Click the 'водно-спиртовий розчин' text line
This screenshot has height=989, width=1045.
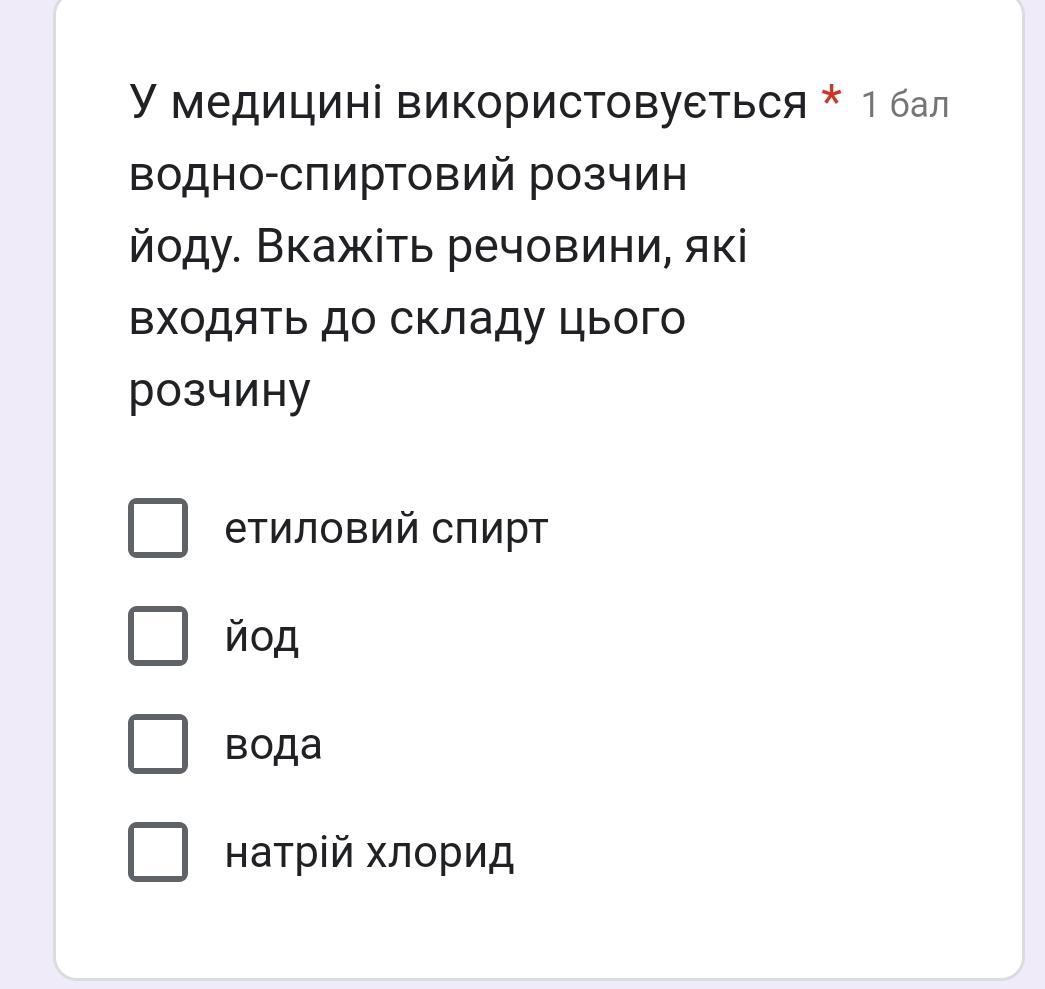click(408, 175)
